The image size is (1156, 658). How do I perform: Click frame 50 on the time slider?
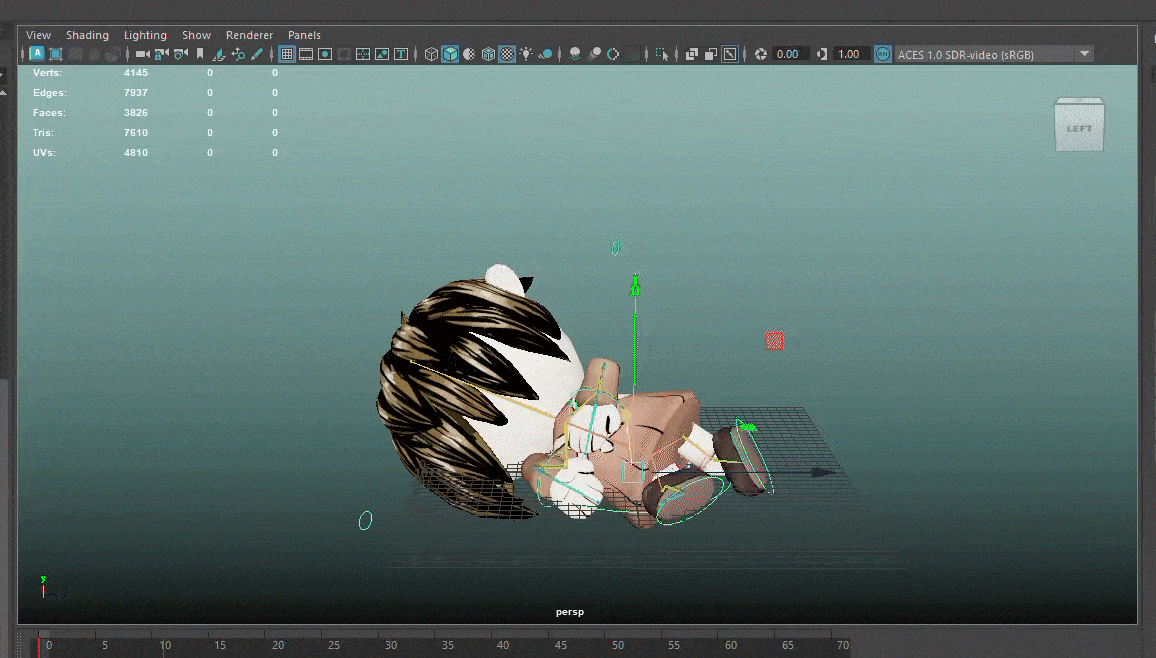[x=617, y=645]
